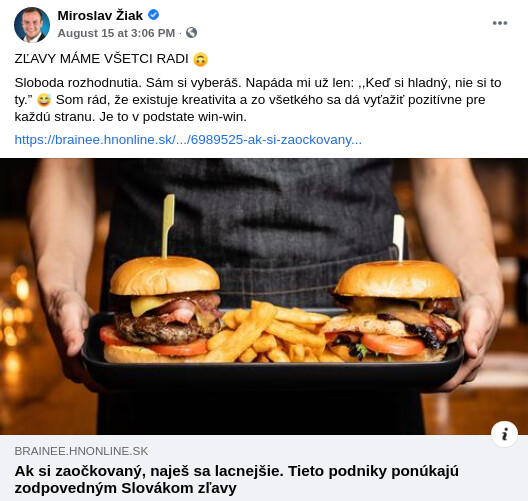
Task: Click the 'Sloboda rozhodnutia' post paragraph
Action: [x=258, y=100]
